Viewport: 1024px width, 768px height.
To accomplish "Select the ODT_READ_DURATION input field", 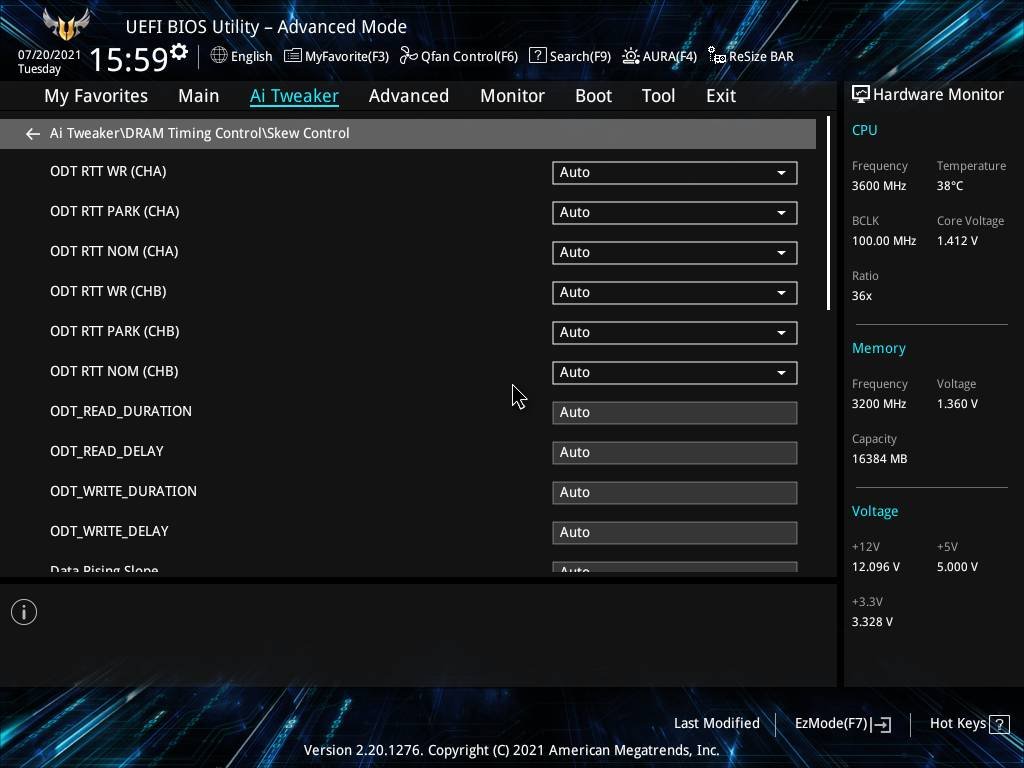I will (674, 413).
